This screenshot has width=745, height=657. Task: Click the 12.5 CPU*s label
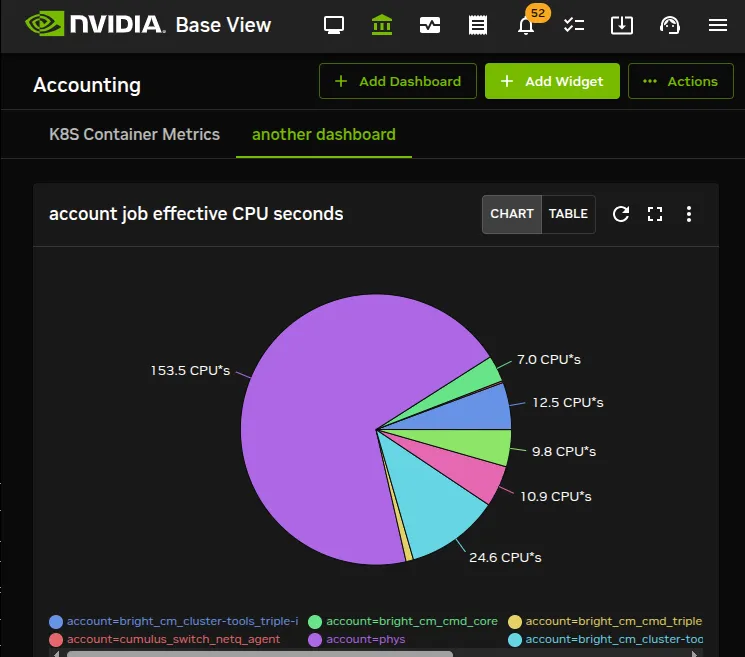[568, 402]
